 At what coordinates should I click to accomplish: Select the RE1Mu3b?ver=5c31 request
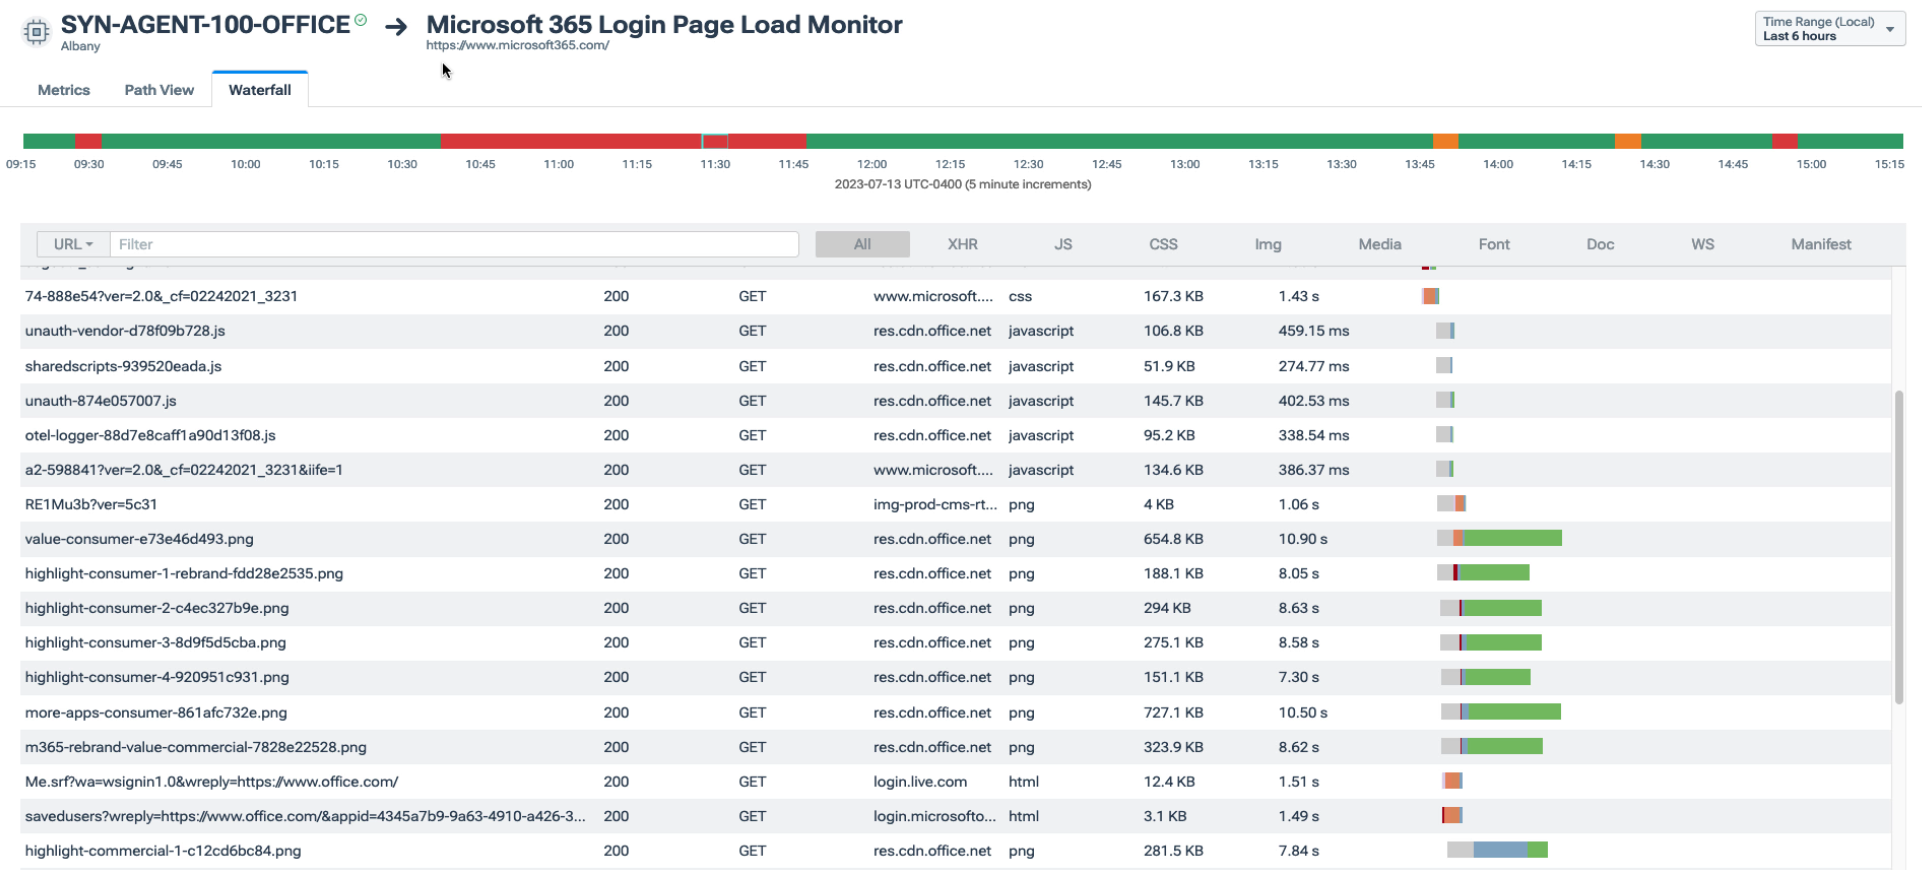pyautogui.click(x=955, y=504)
